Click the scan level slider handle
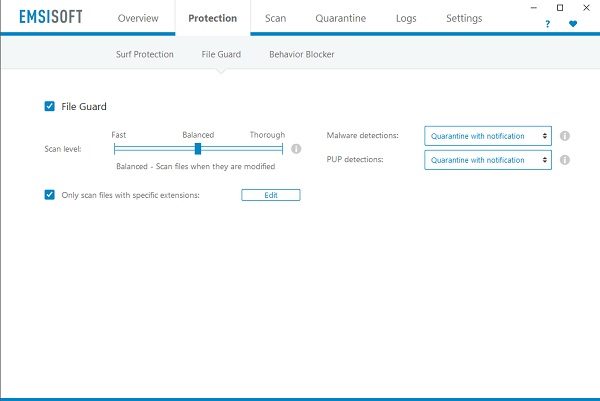The image size is (600, 401). (x=198, y=149)
